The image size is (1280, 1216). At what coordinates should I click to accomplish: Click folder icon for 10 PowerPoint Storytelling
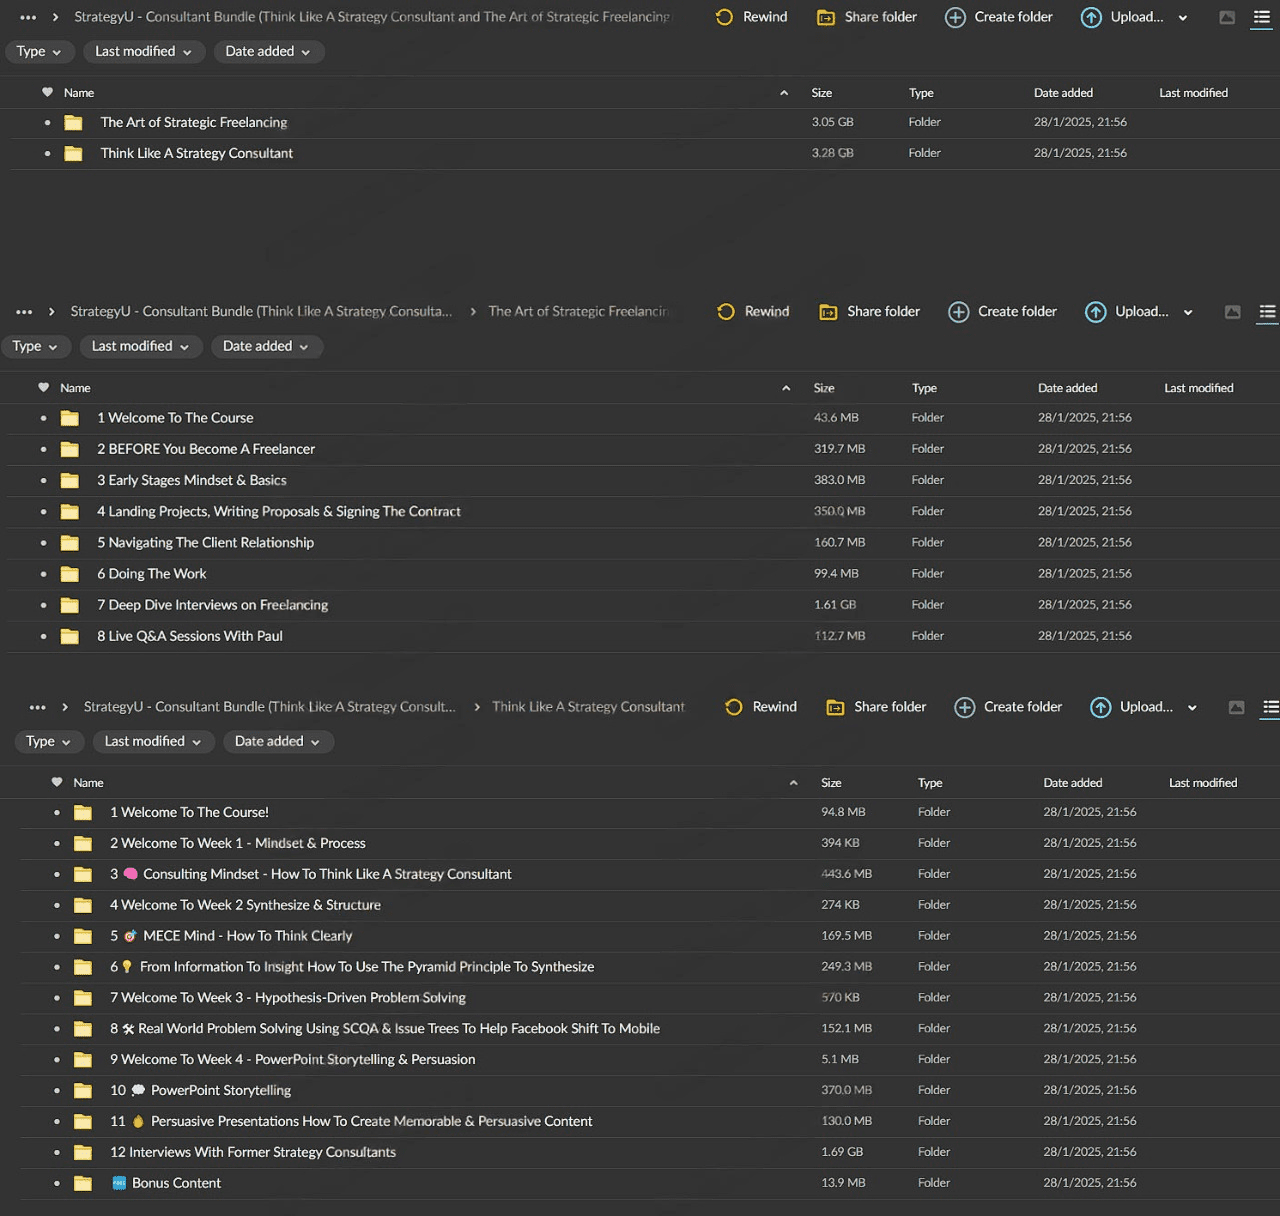[83, 1091]
